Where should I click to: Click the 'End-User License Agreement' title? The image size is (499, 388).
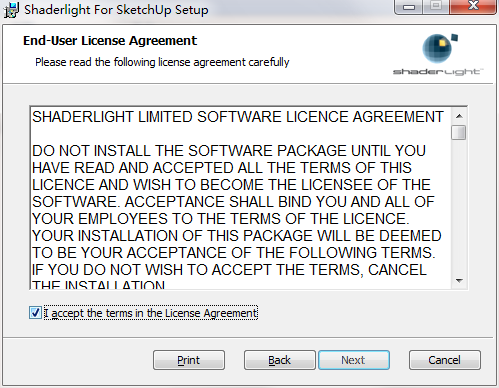pyautogui.click(x=110, y=41)
